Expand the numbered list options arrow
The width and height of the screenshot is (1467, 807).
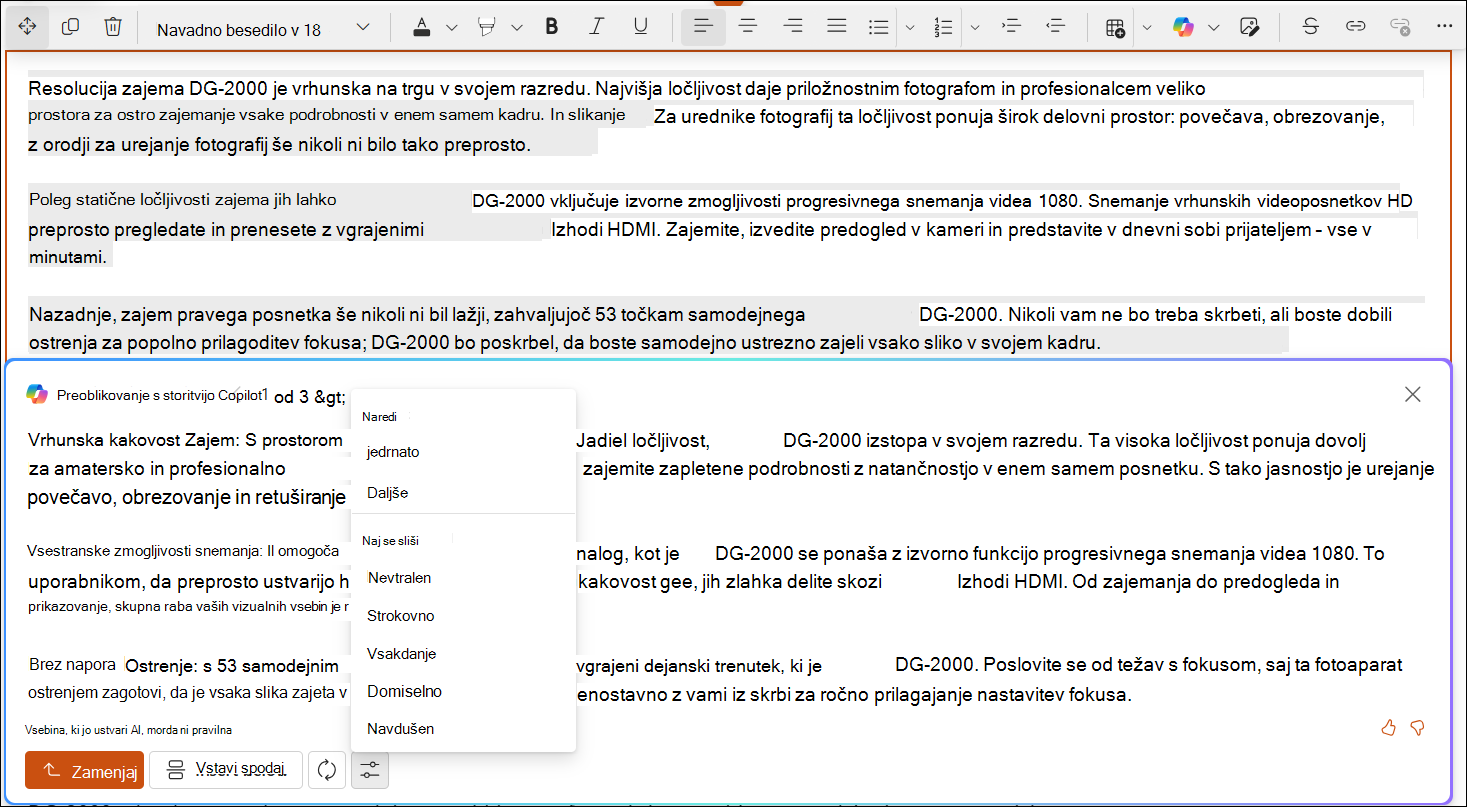(975, 27)
